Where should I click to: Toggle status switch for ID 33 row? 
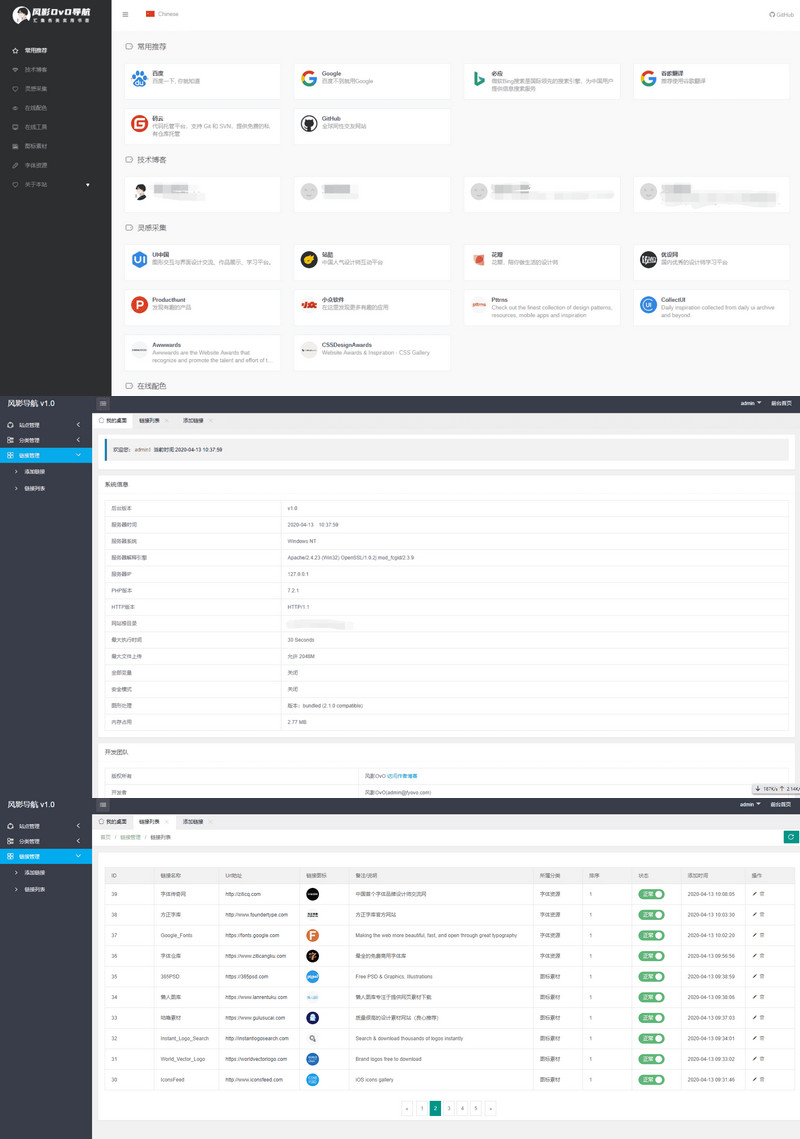pos(651,1018)
